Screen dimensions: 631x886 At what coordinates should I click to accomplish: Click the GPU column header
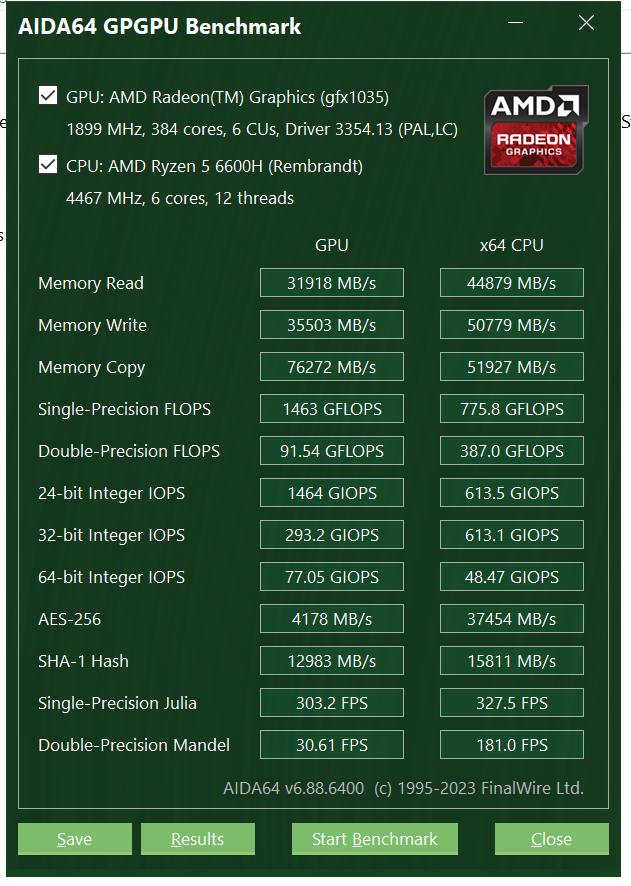(332, 245)
